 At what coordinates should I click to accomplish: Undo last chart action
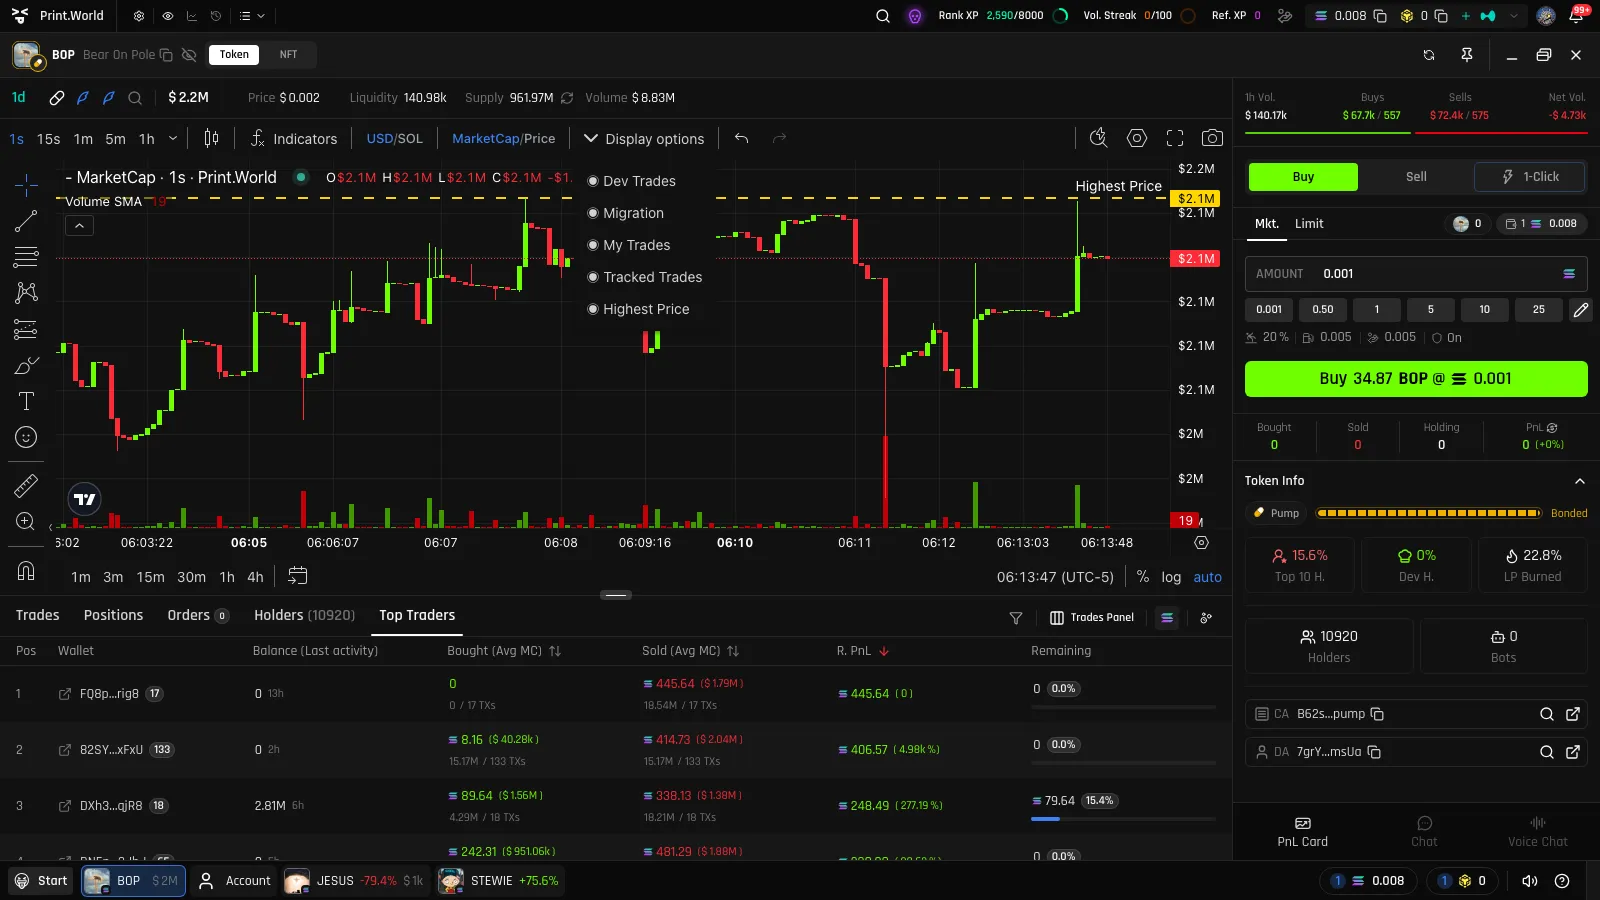pyautogui.click(x=741, y=138)
